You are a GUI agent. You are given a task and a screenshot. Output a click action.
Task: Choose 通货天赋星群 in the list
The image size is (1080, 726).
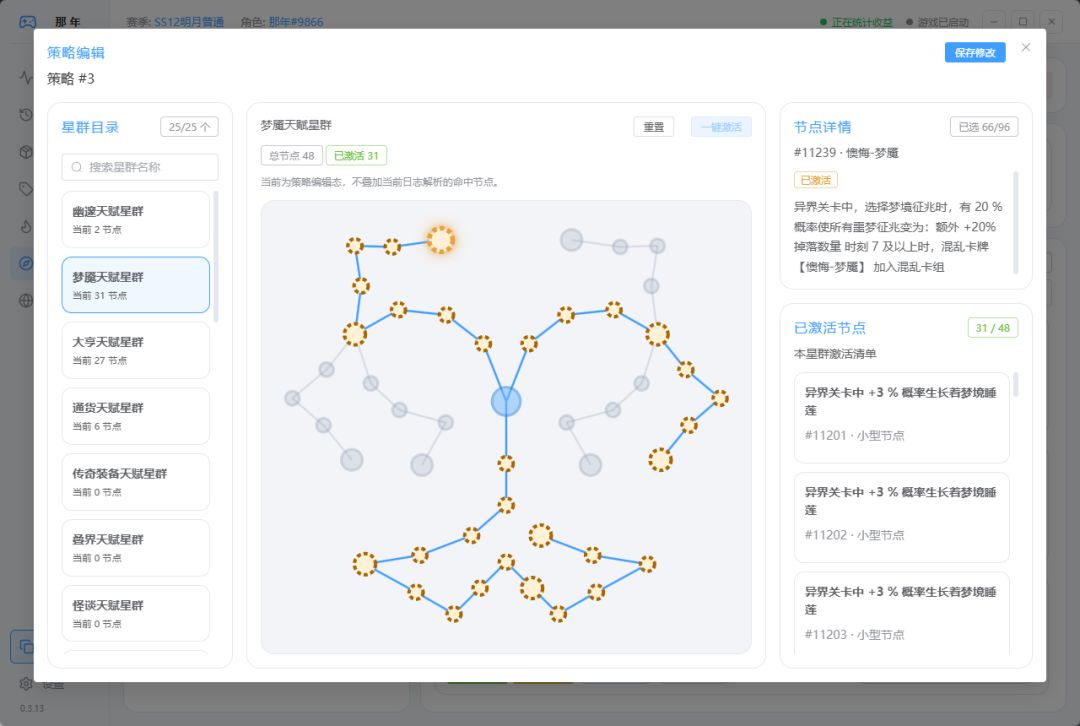pos(136,416)
